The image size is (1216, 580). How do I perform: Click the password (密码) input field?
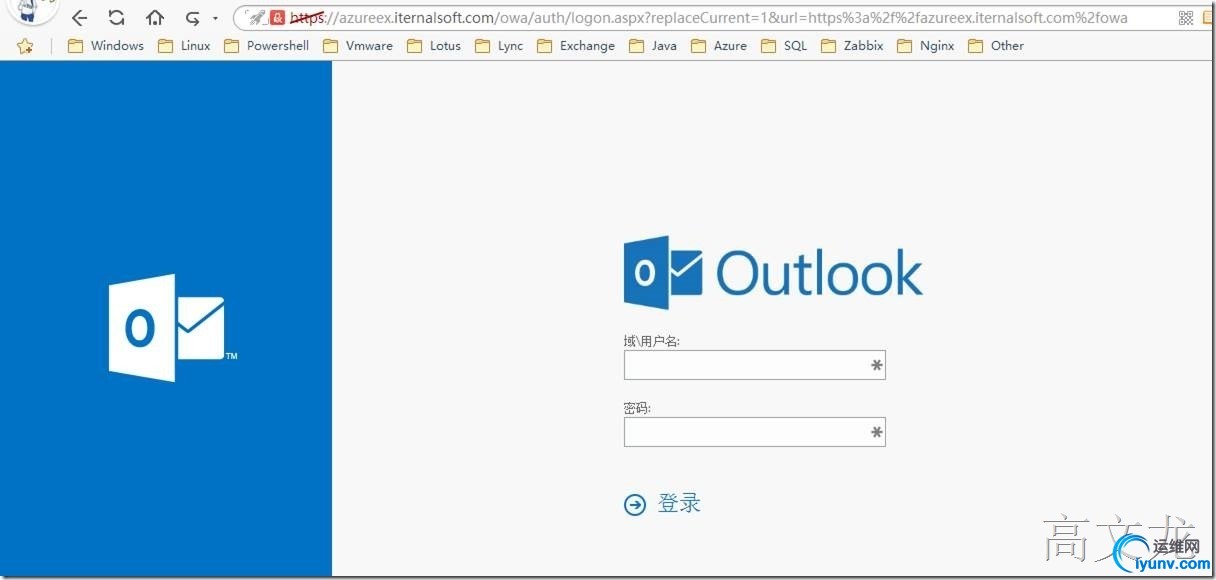tap(754, 432)
